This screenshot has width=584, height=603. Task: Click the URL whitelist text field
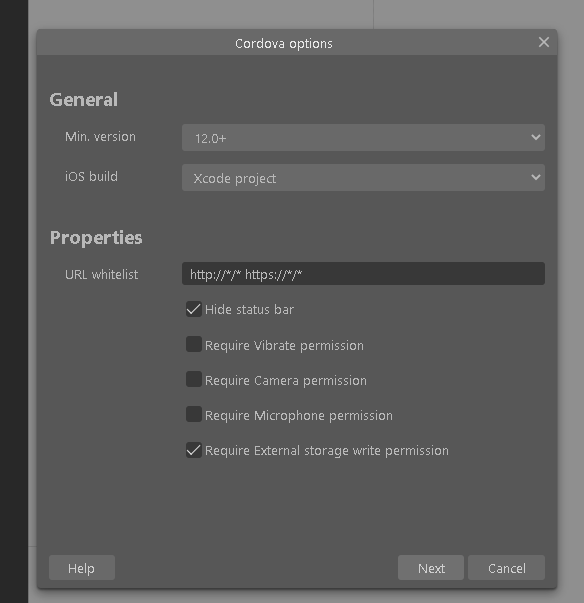coord(363,274)
